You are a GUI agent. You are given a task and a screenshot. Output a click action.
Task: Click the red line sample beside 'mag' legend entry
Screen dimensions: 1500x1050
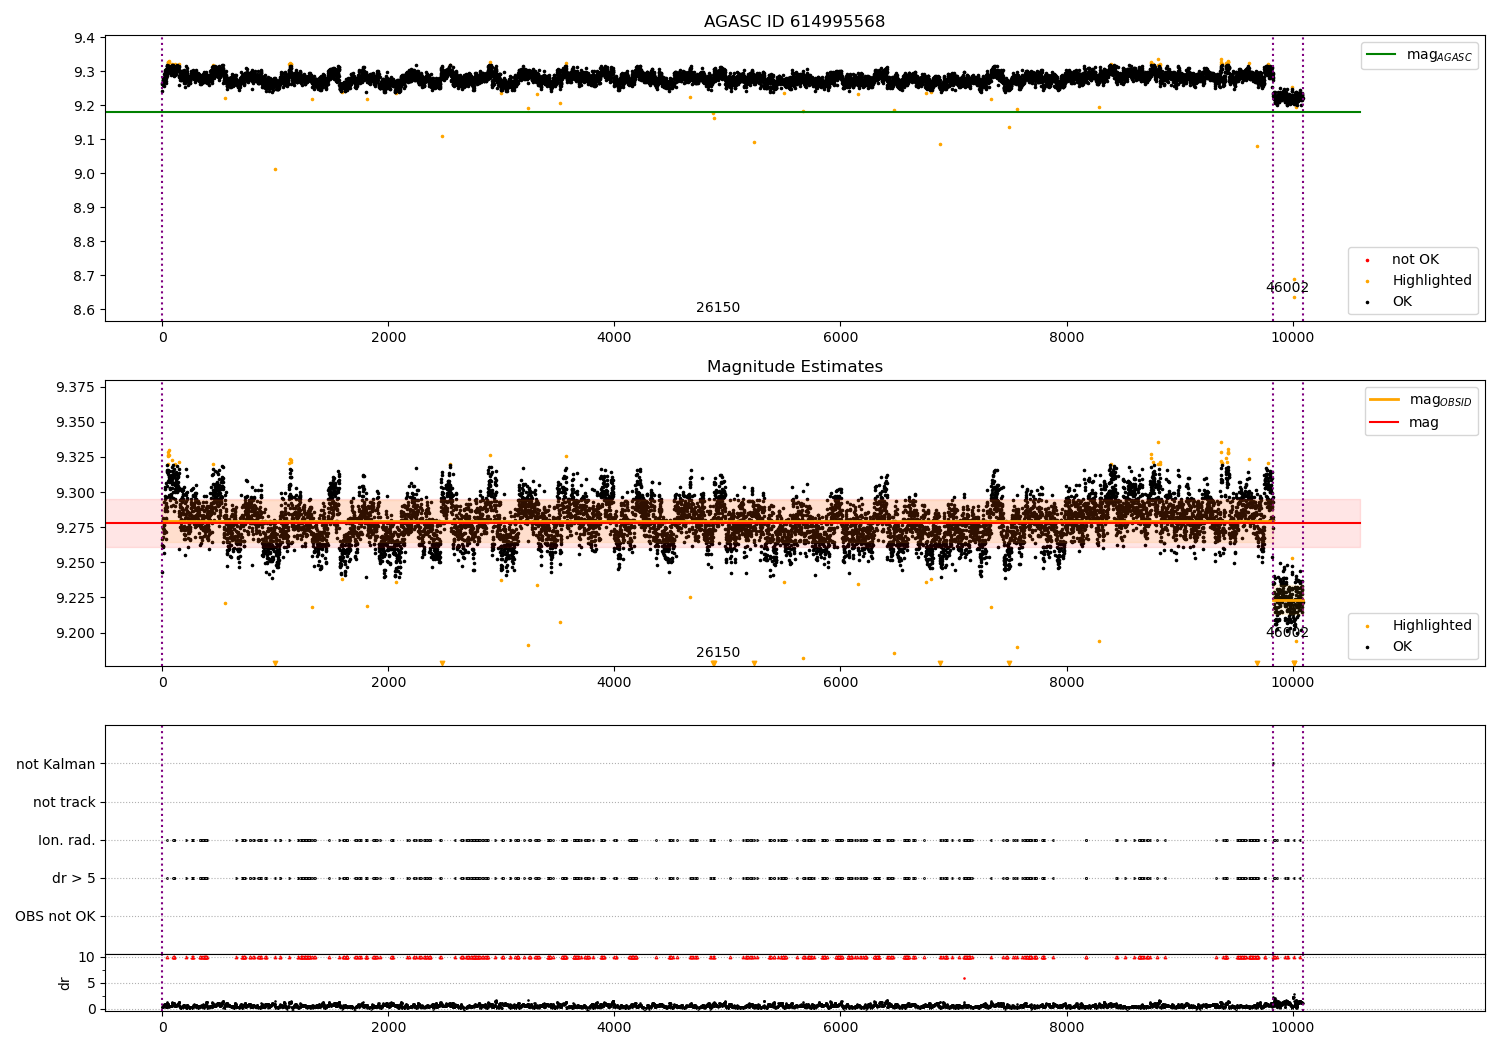pos(1384,422)
